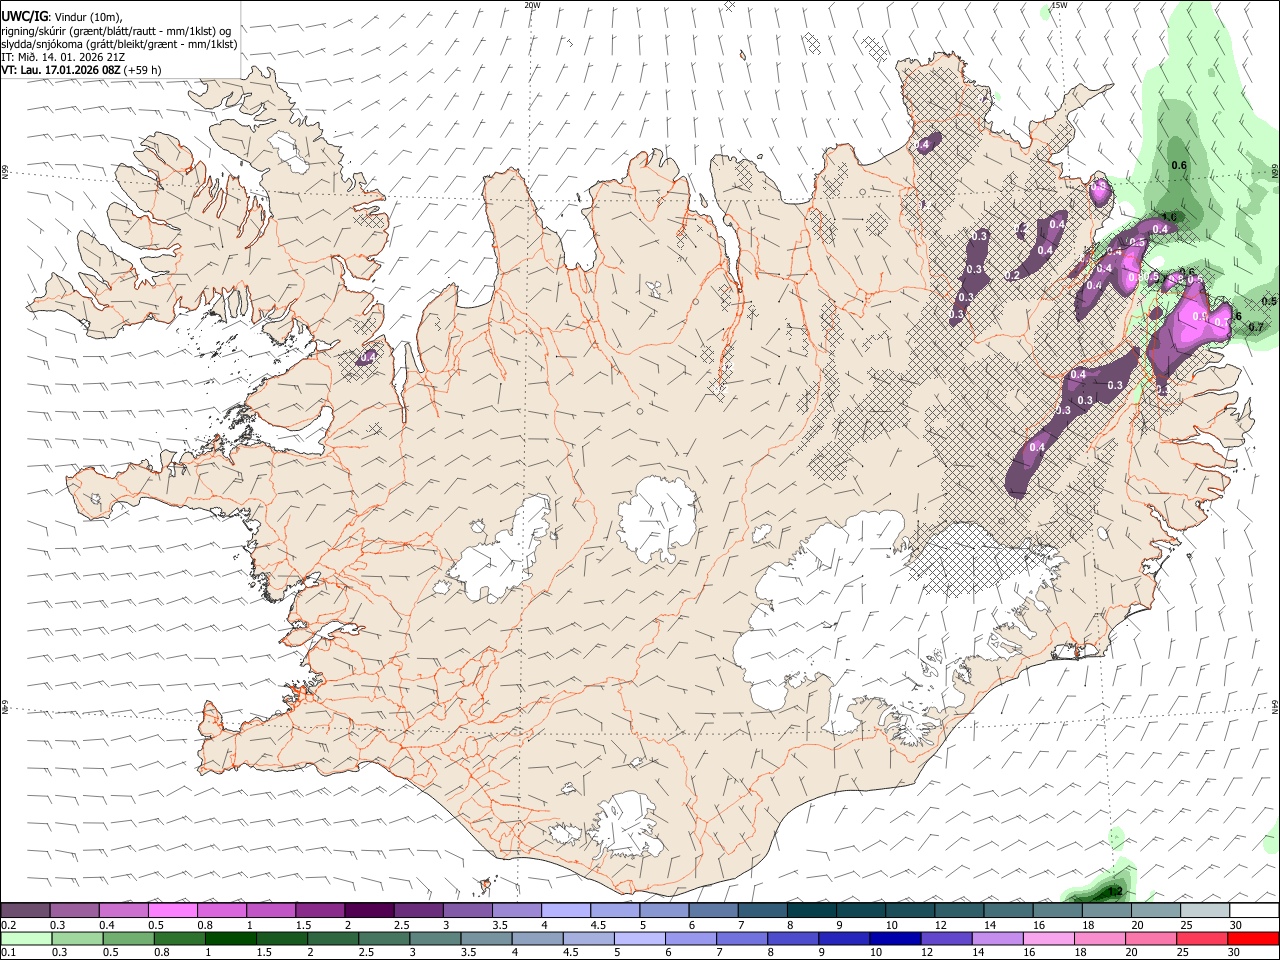This screenshot has width=1280, height=960.
Task: Click the lower legend's light pink 16 swatch
Action: pyautogui.click(x=1048, y=939)
